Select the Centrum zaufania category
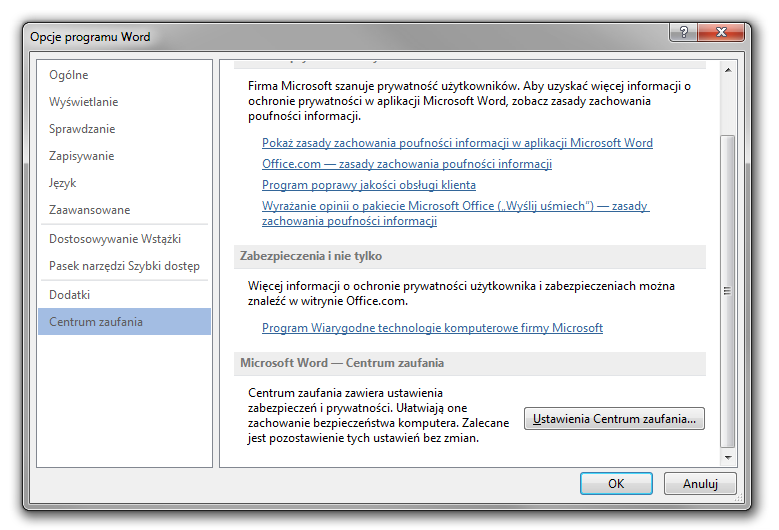The image size is (779, 530). 124,322
